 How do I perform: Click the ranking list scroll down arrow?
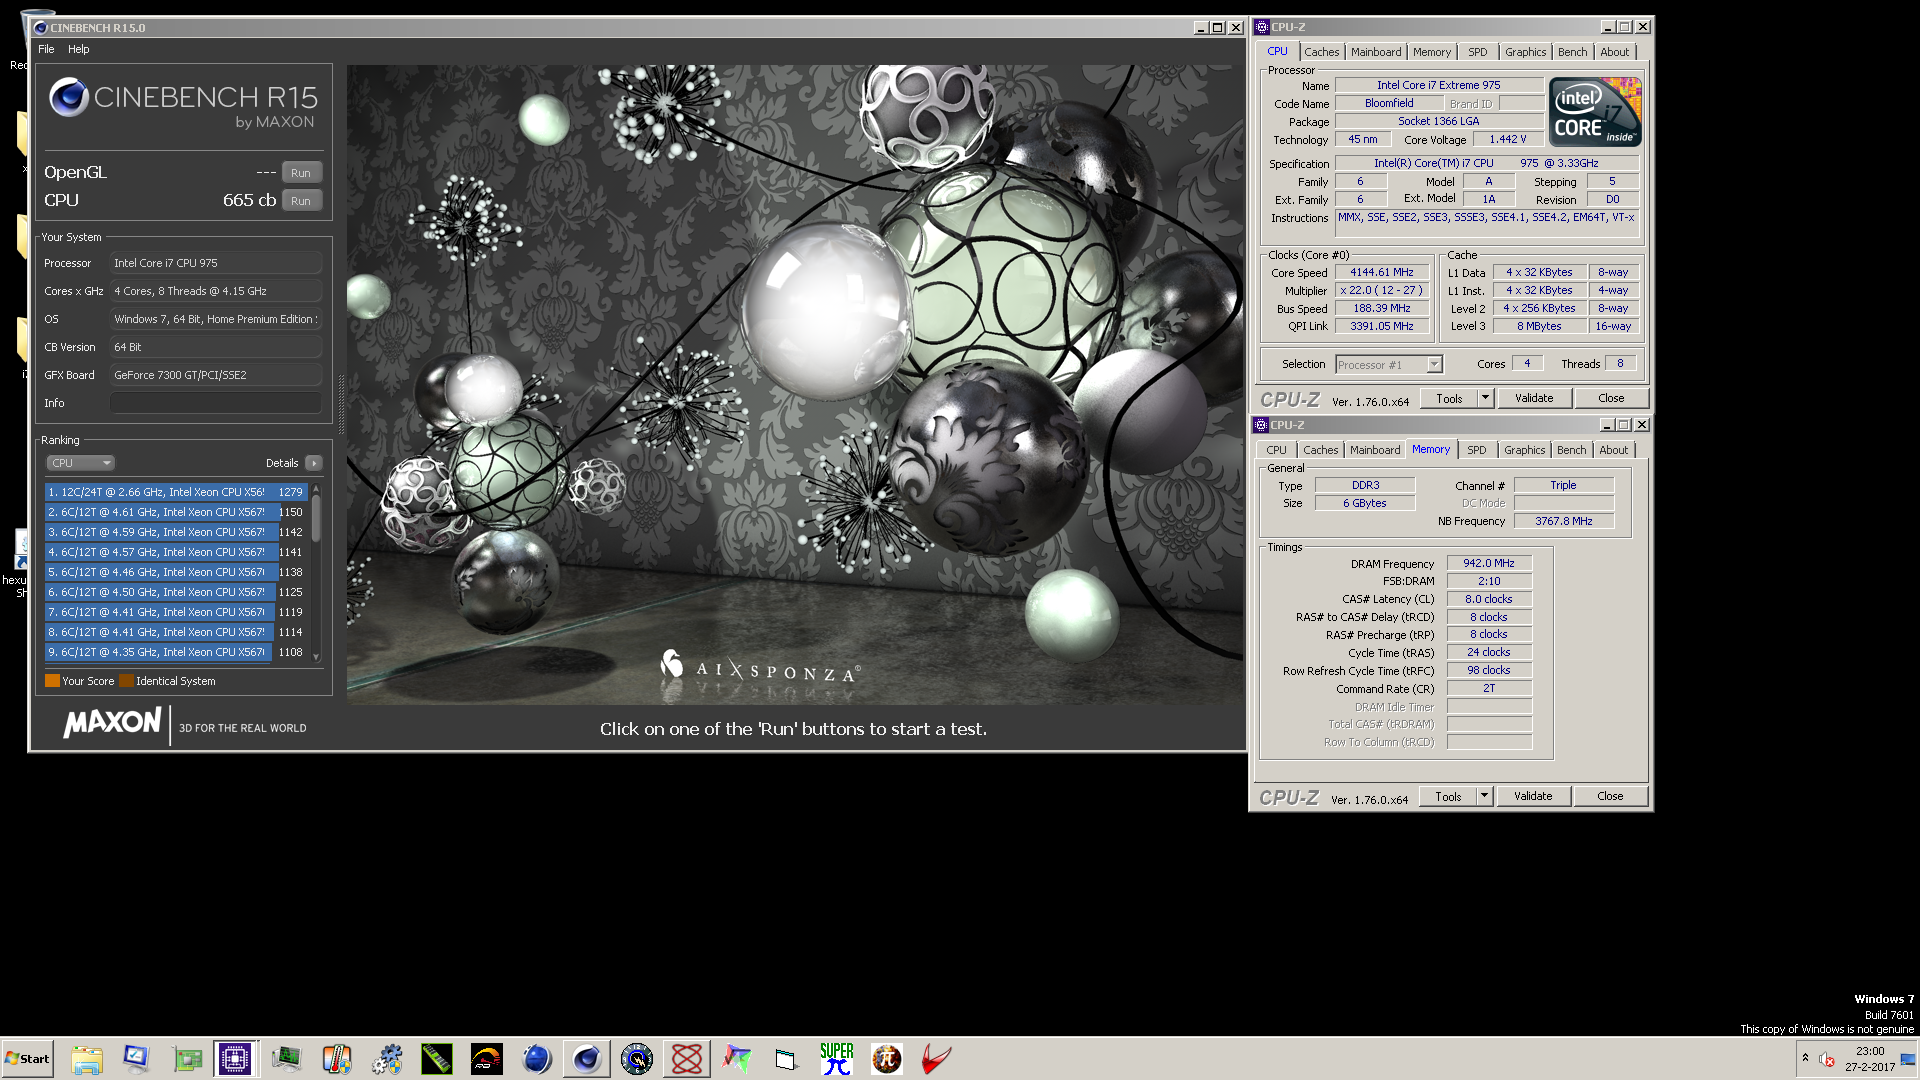316,657
